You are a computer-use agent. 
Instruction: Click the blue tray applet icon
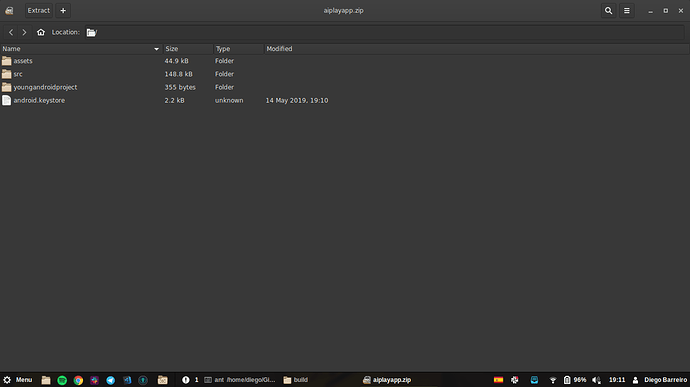pyautogui.click(x=534, y=380)
